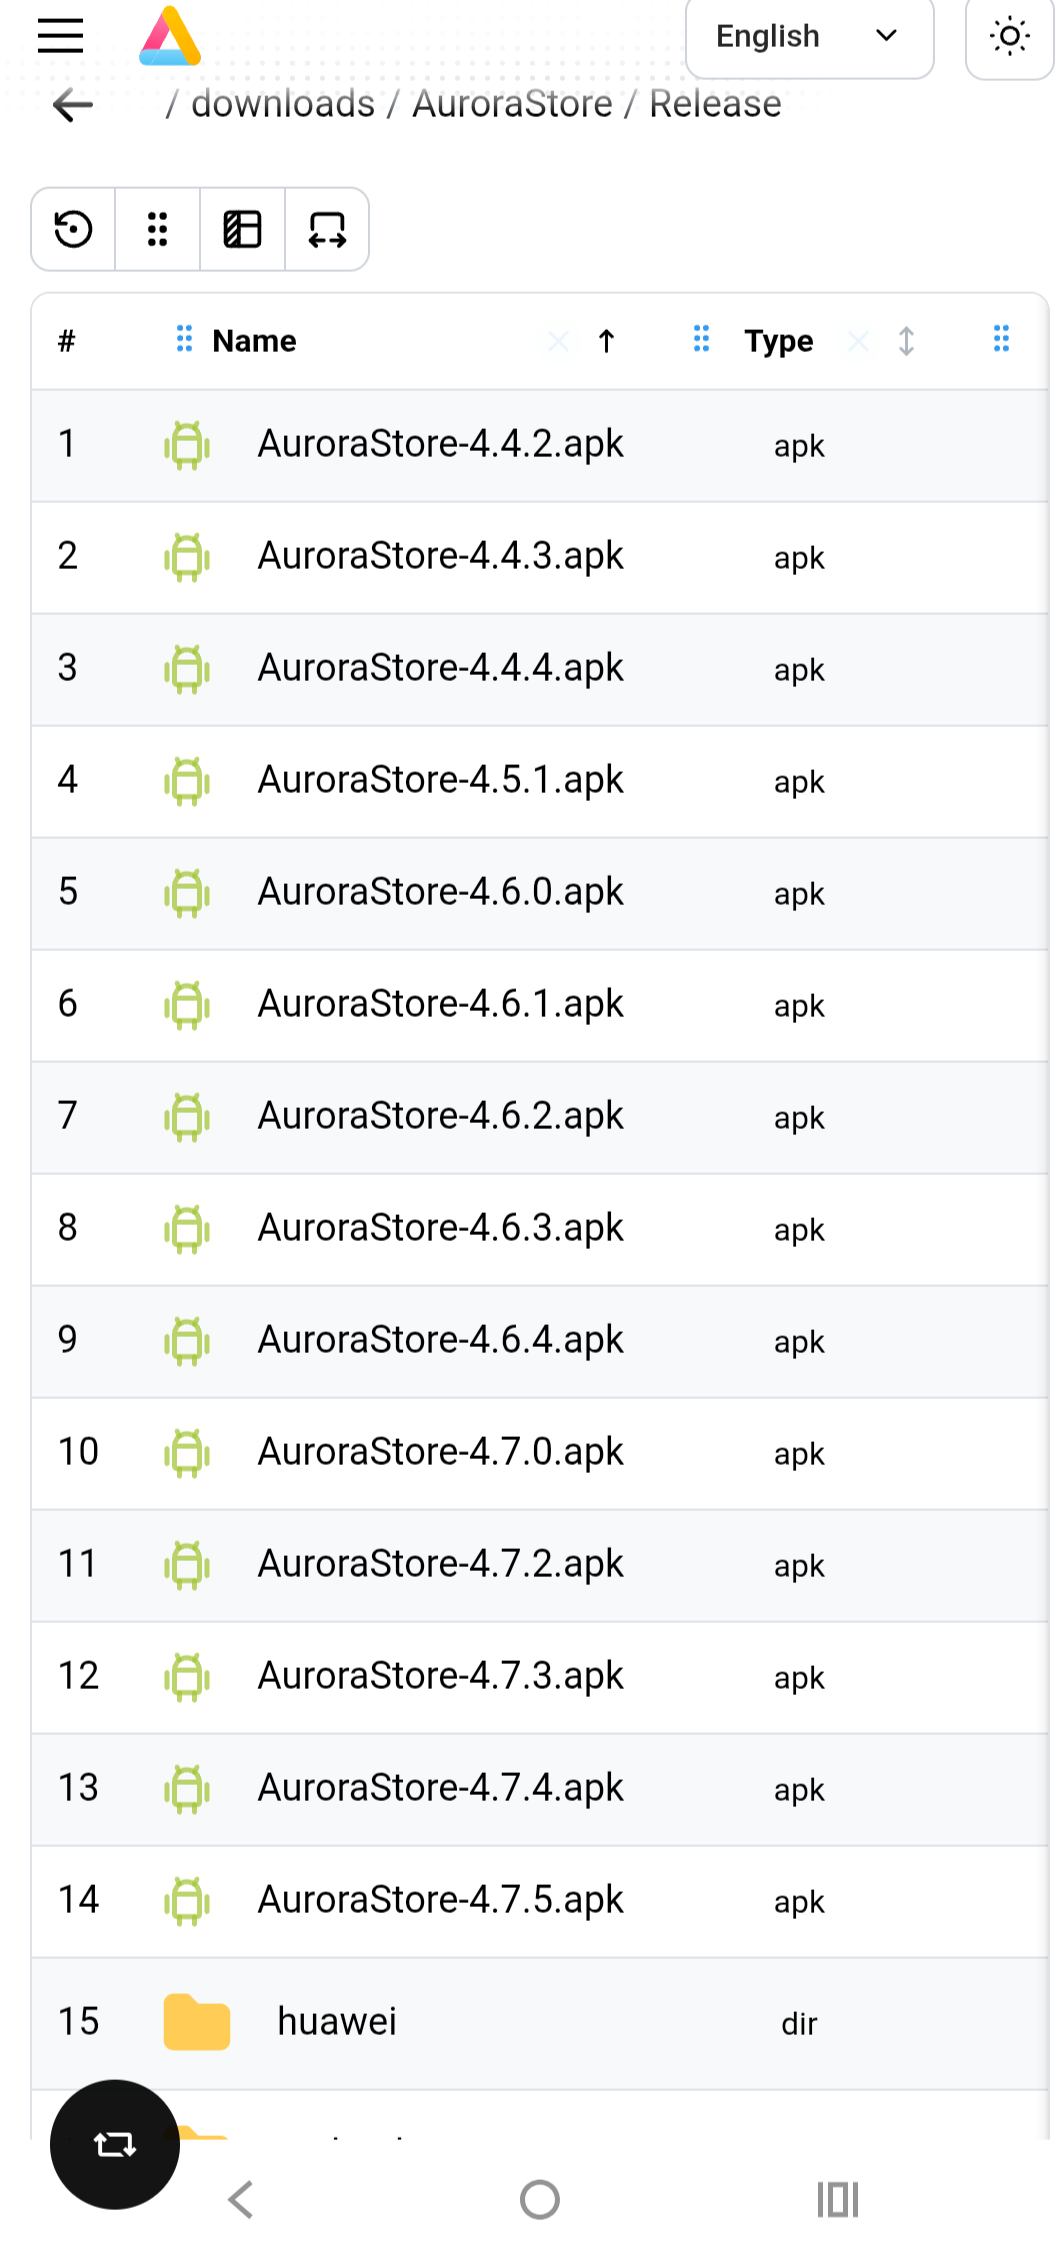Screen dimensions: 1056x2260
Task: Navigate to the downloads breadcrumb
Action: point(283,104)
